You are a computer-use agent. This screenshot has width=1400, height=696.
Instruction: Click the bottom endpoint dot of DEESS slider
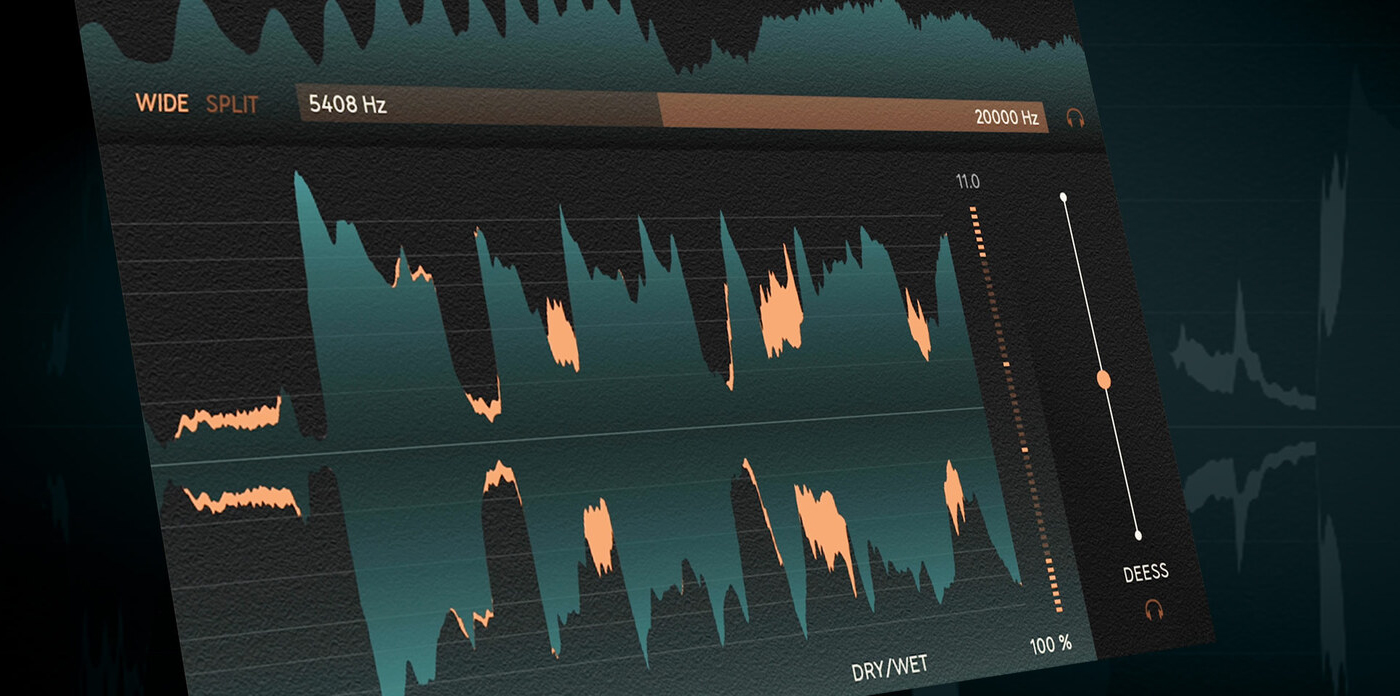click(1138, 535)
